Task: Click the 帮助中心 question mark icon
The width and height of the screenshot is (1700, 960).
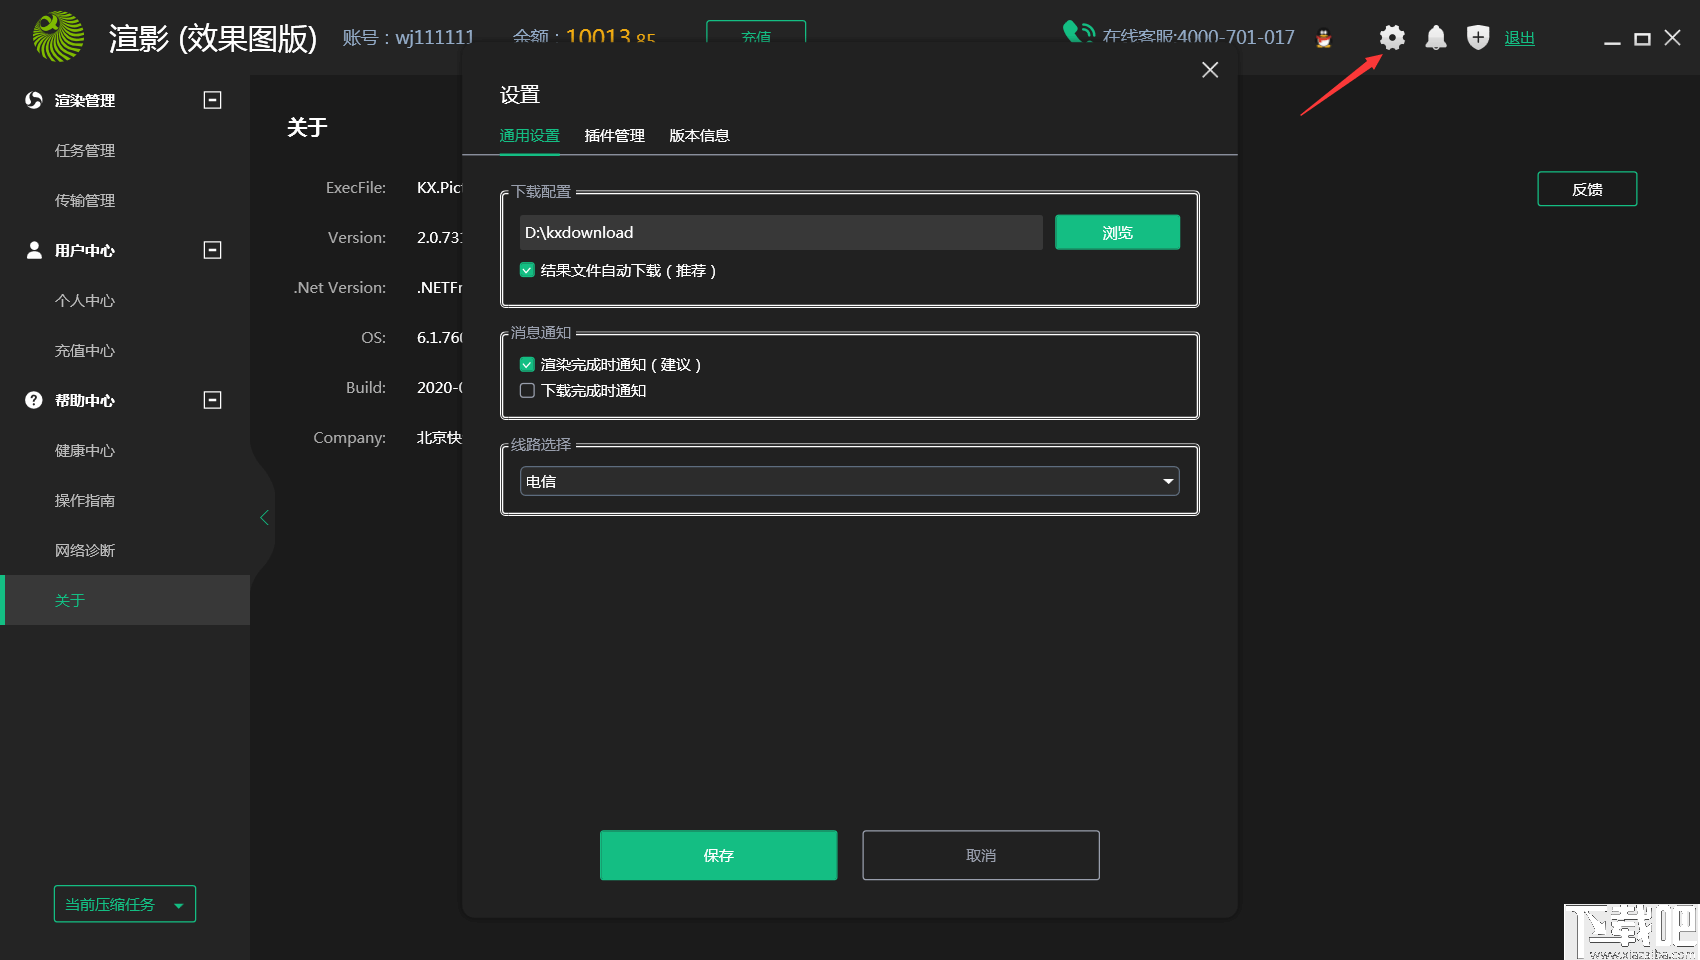Action: 34,400
